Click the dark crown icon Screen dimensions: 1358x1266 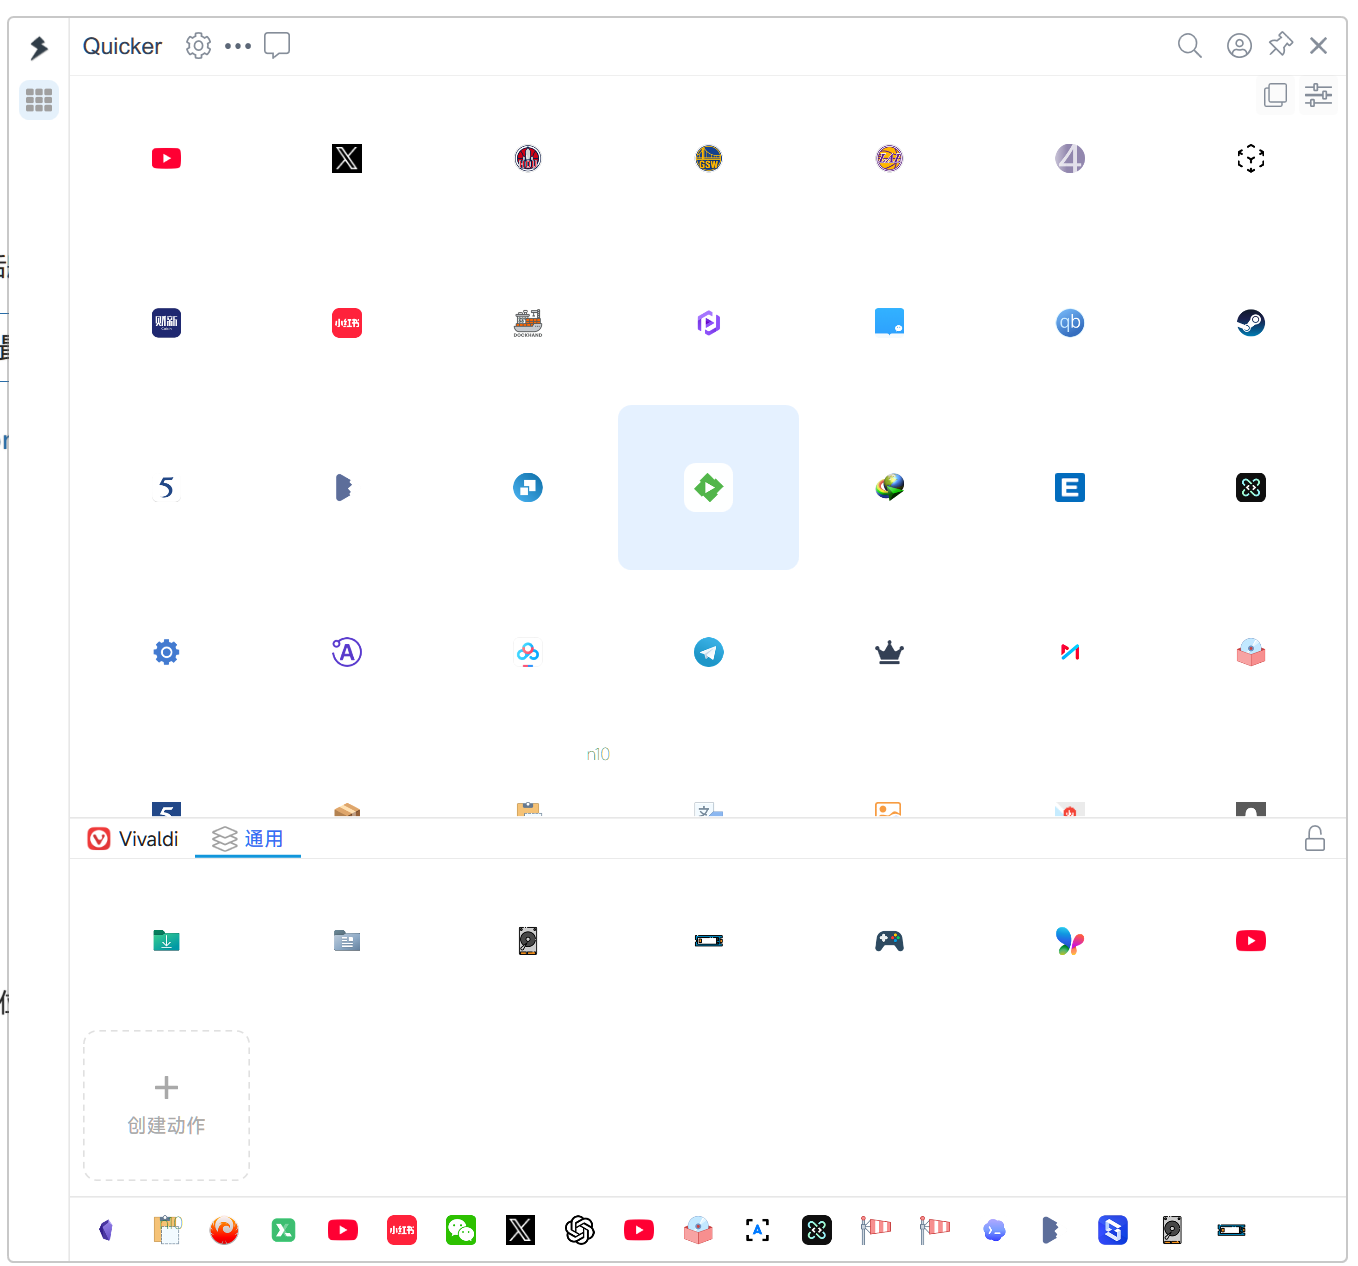889,653
